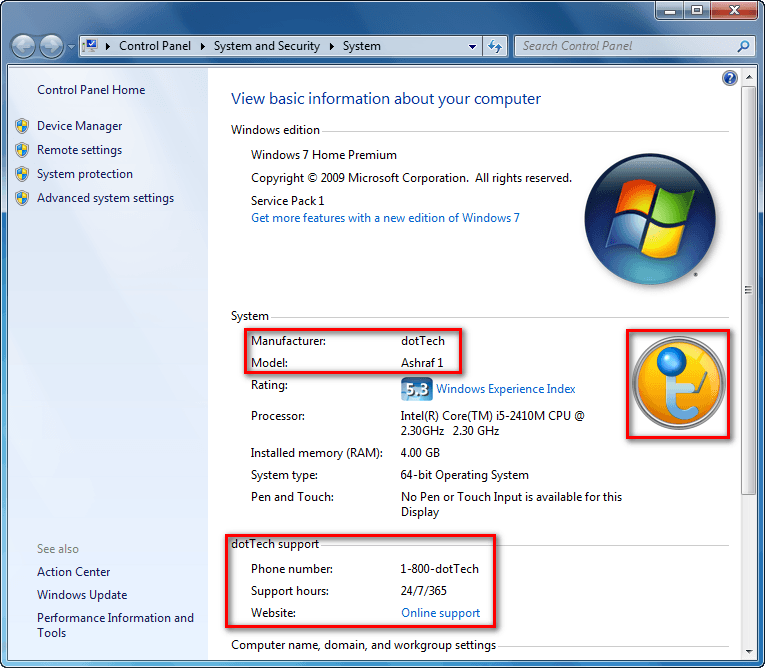The image size is (765, 668).
Task: Open Windows Experience Index link
Action: [505, 389]
